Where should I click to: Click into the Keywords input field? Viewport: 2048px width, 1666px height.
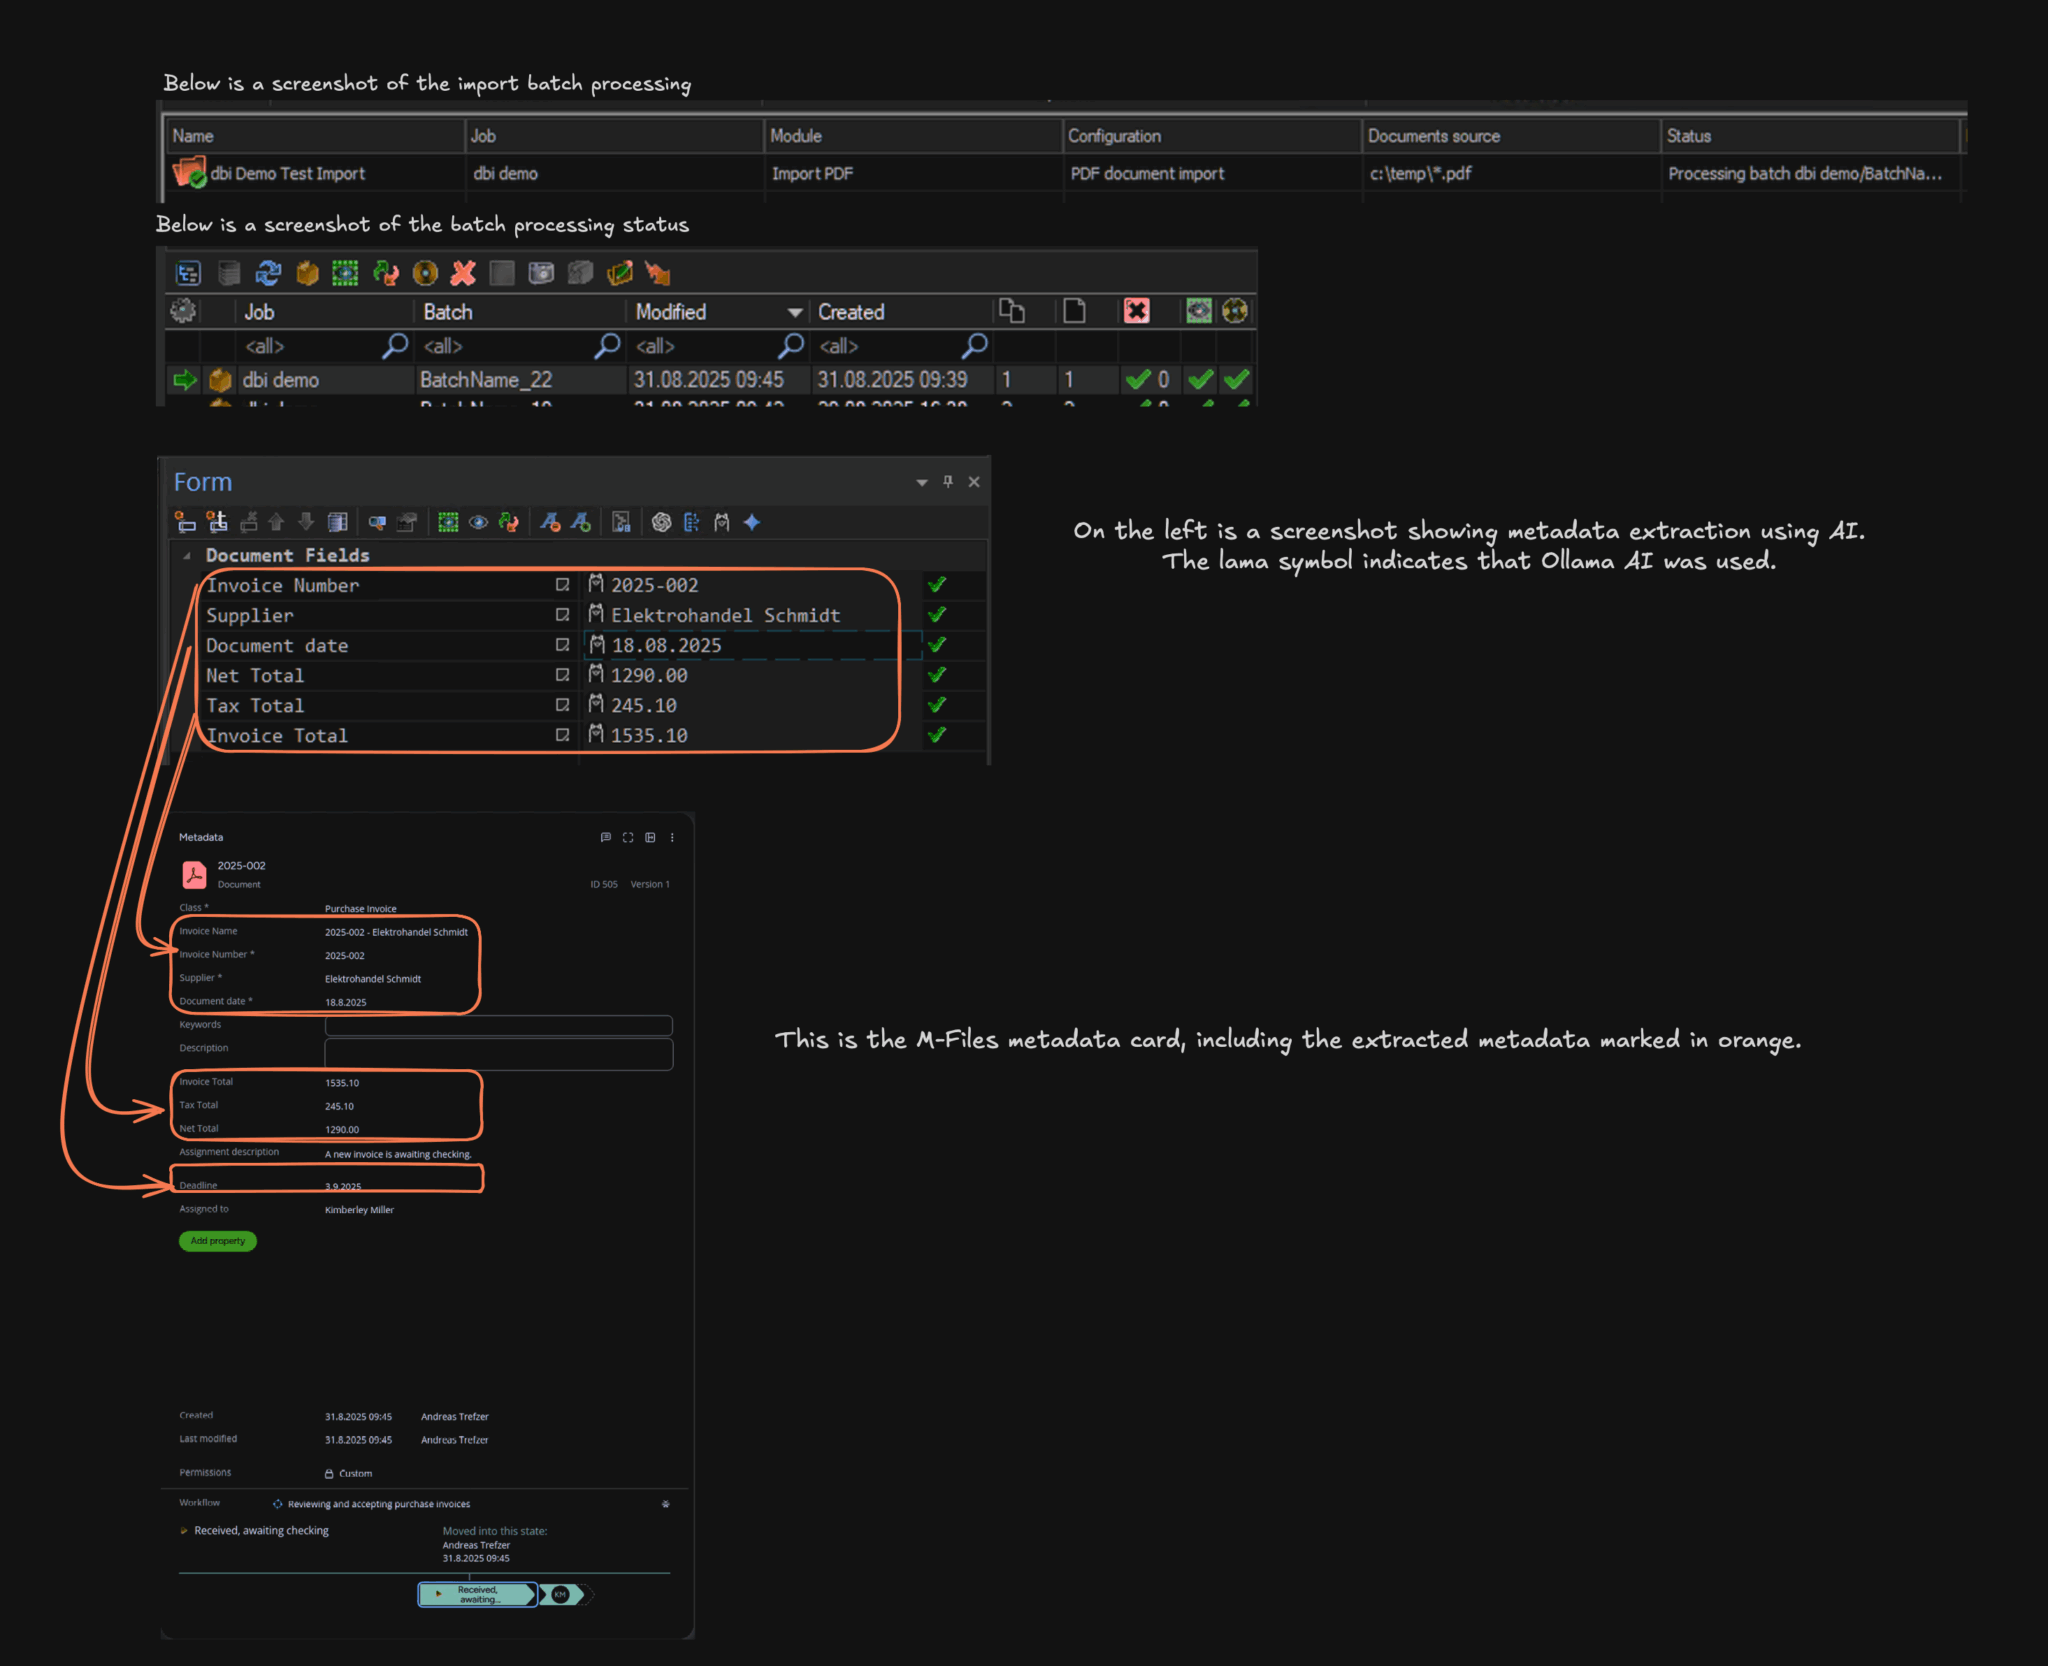click(x=498, y=1025)
